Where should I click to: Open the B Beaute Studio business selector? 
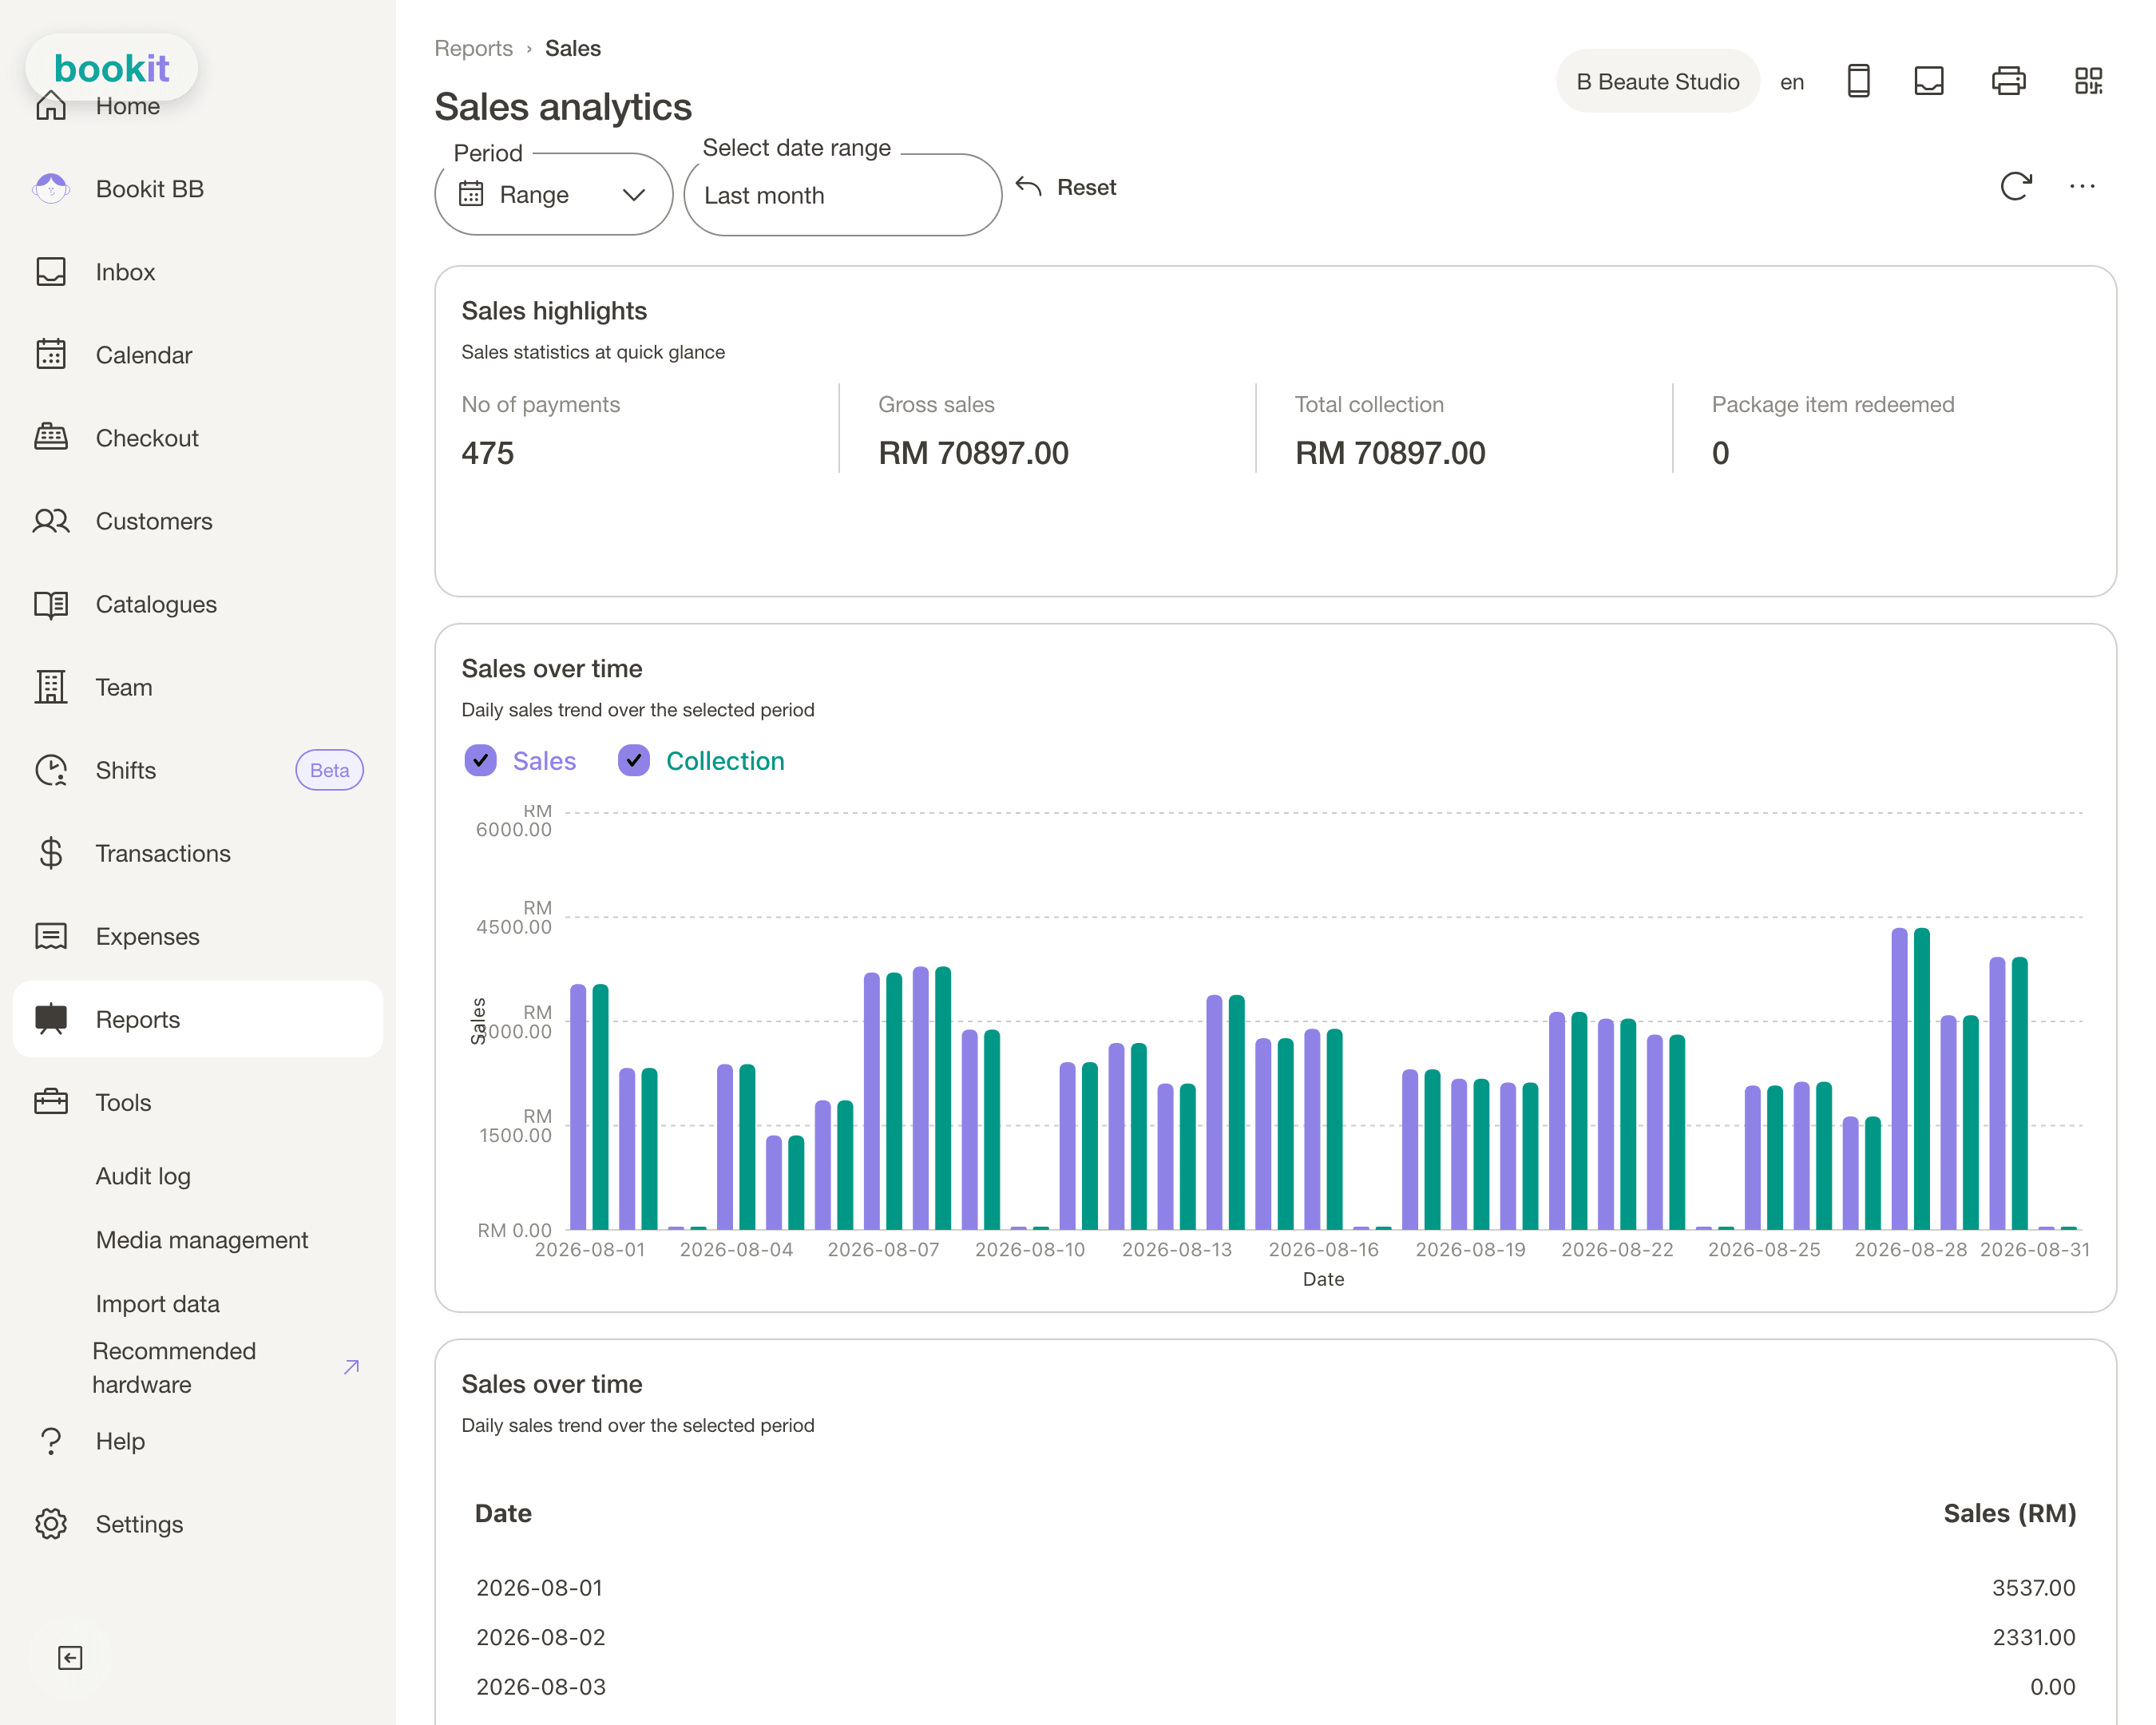pos(1658,81)
